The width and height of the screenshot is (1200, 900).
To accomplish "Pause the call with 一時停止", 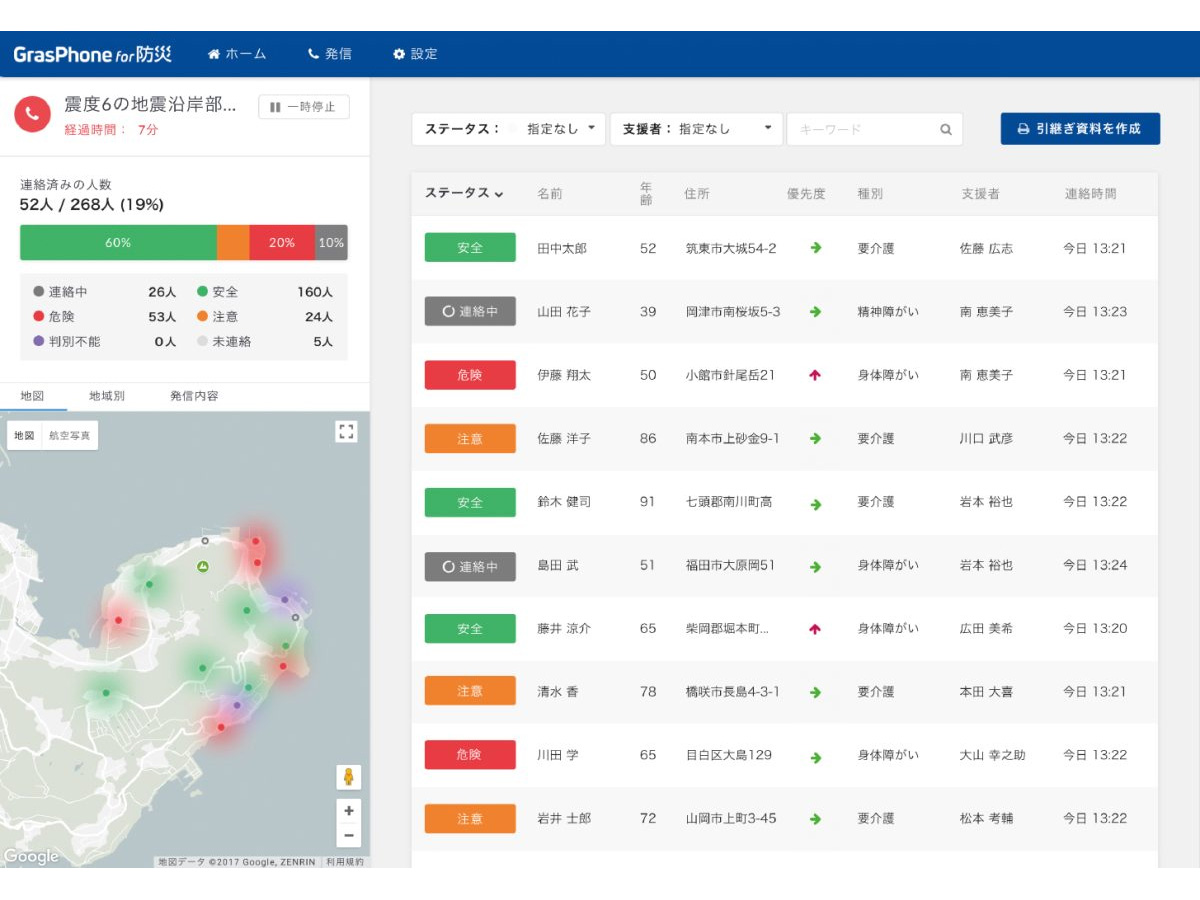I will point(303,107).
